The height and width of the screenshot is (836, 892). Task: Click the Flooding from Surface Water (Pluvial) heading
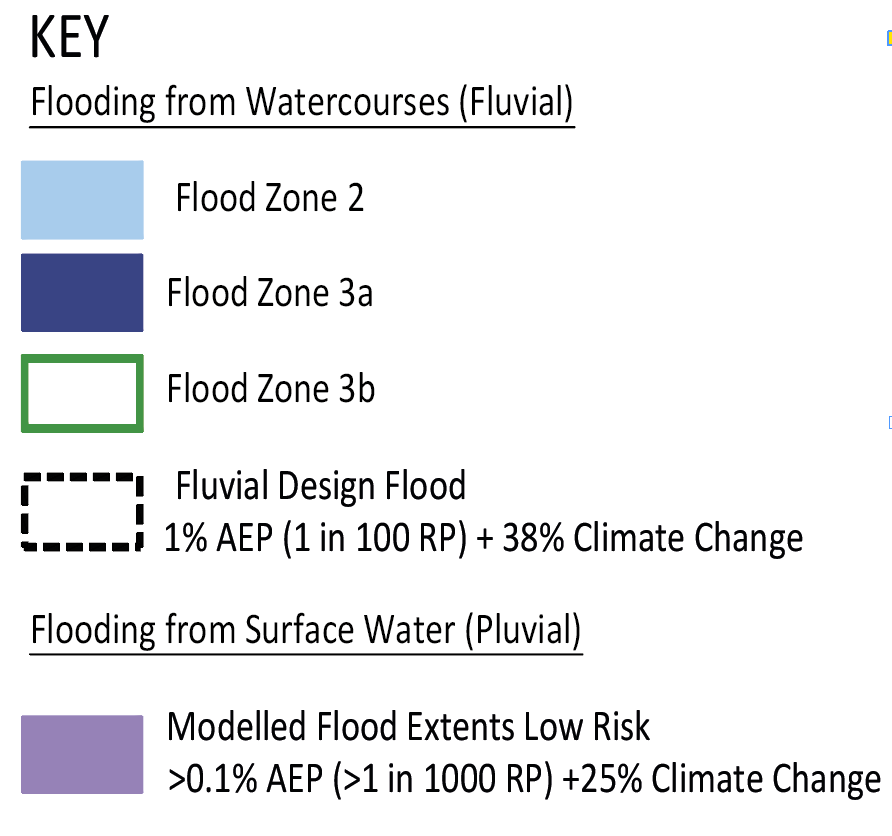tap(306, 630)
